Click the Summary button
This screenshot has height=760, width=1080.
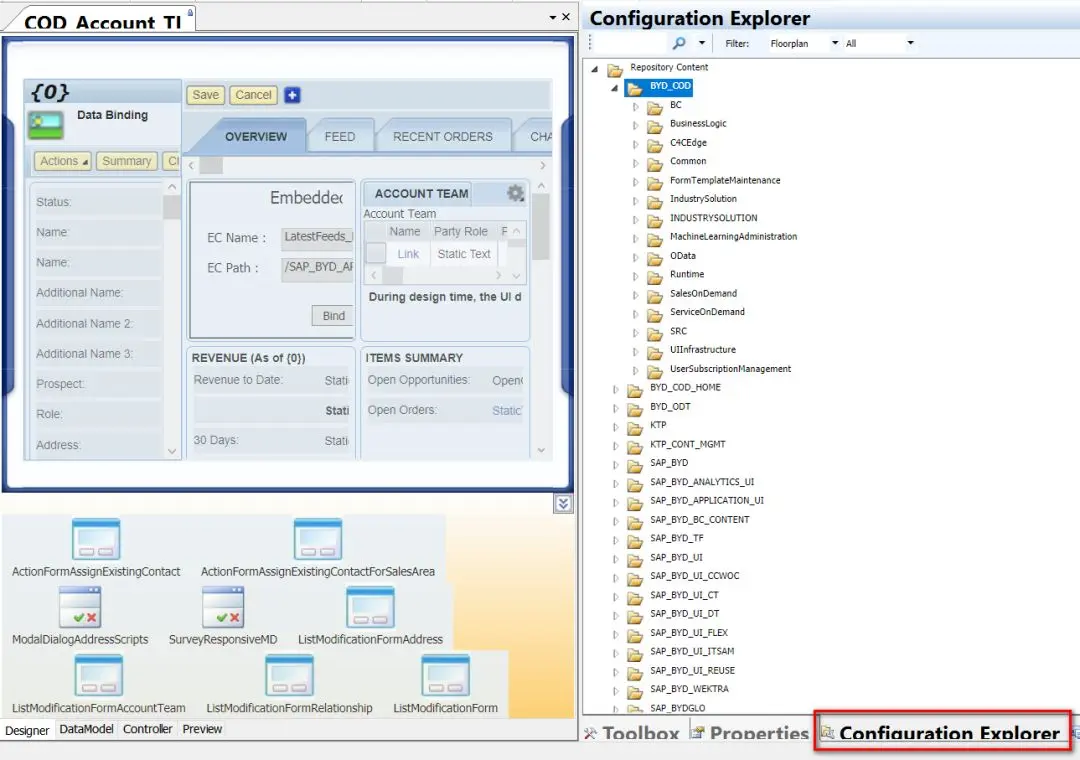(x=127, y=161)
